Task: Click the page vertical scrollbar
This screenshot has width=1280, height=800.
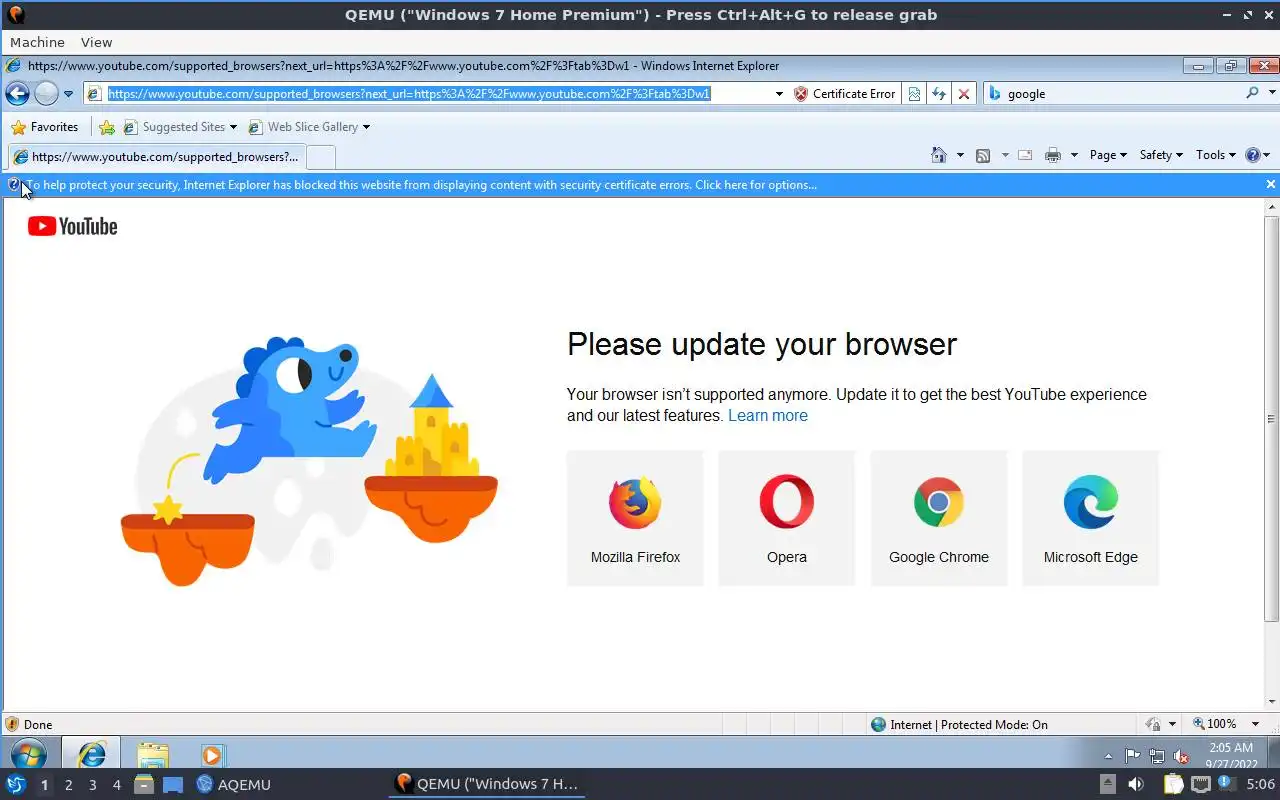Action: coord(1272,418)
